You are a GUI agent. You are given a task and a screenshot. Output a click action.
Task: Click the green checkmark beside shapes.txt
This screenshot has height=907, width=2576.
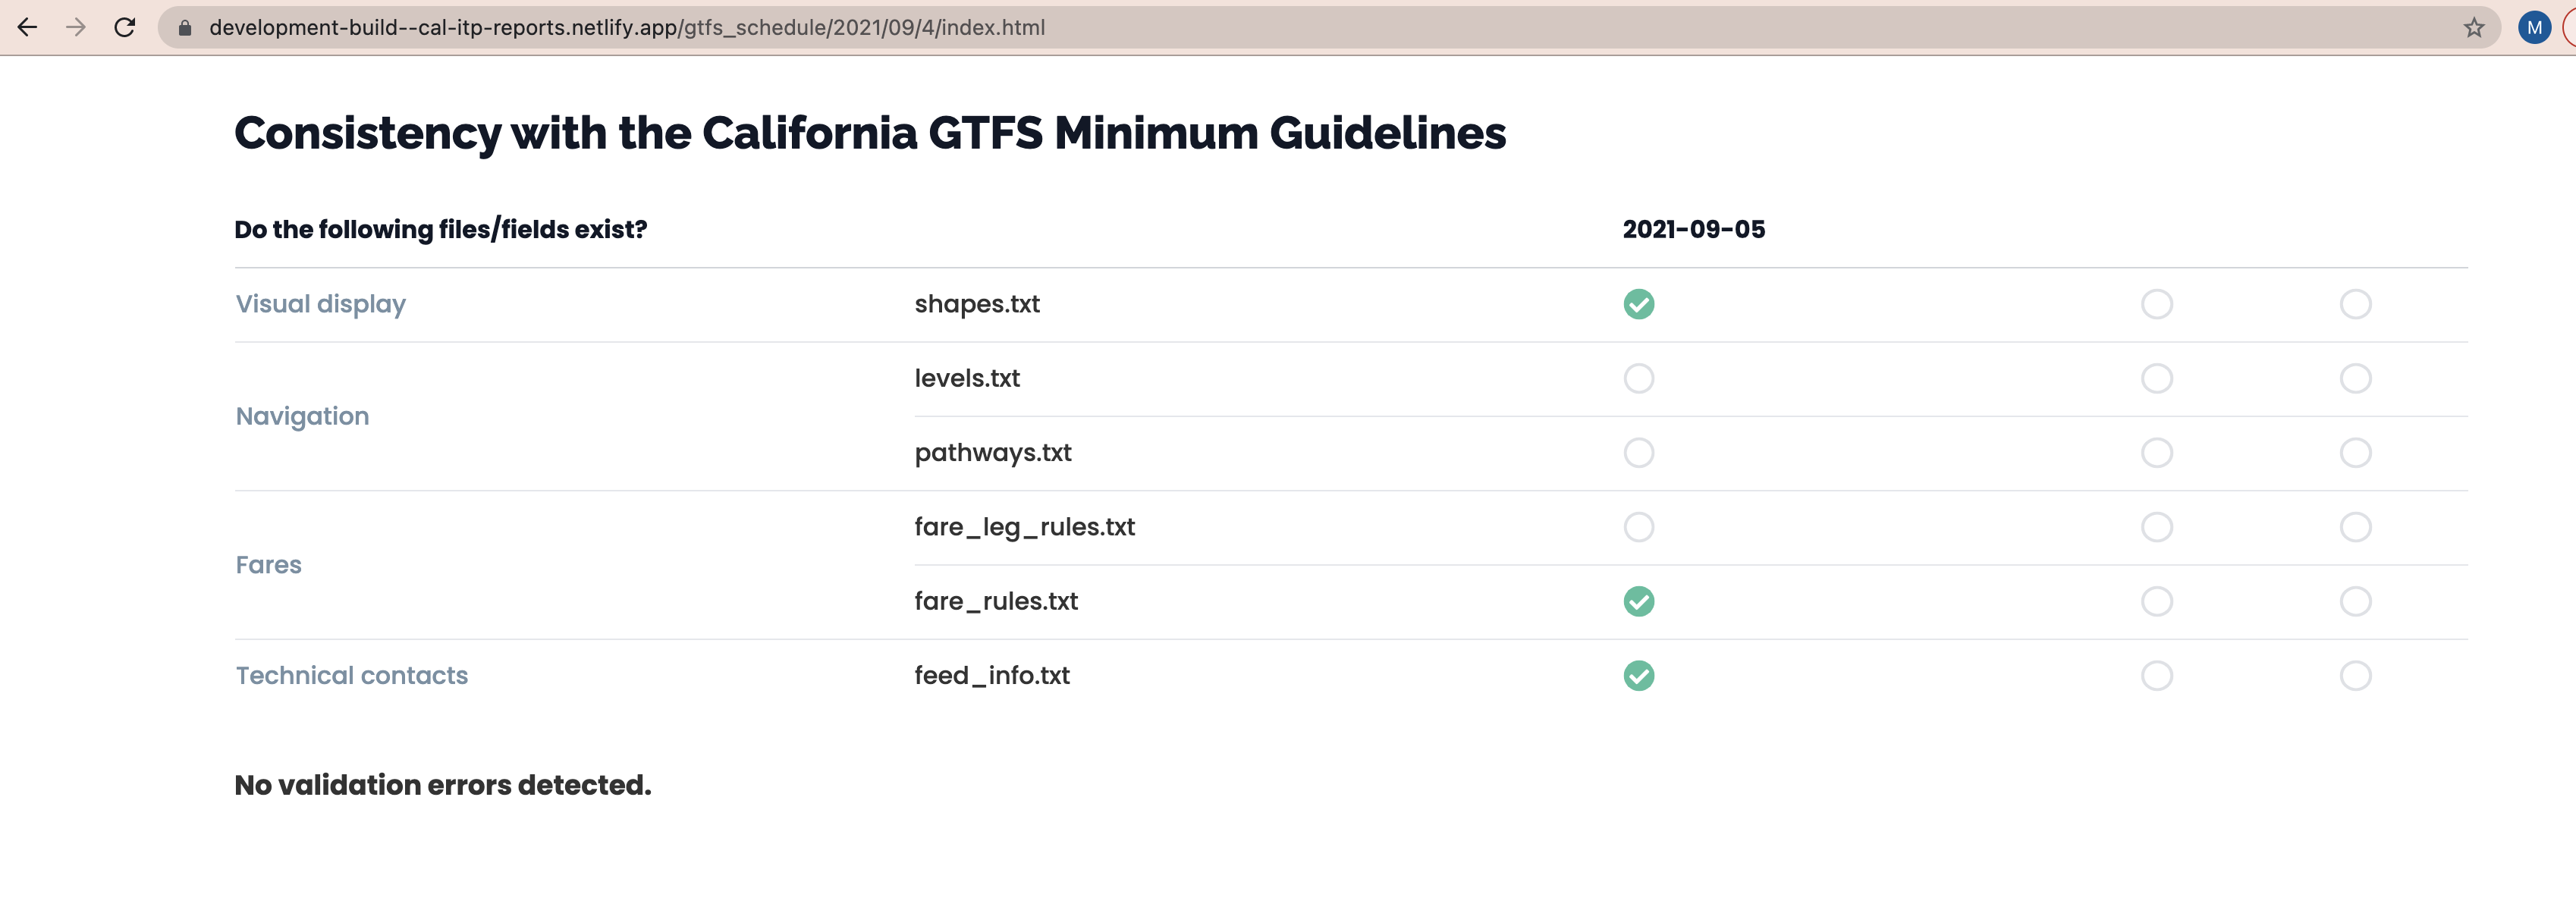click(1638, 303)
